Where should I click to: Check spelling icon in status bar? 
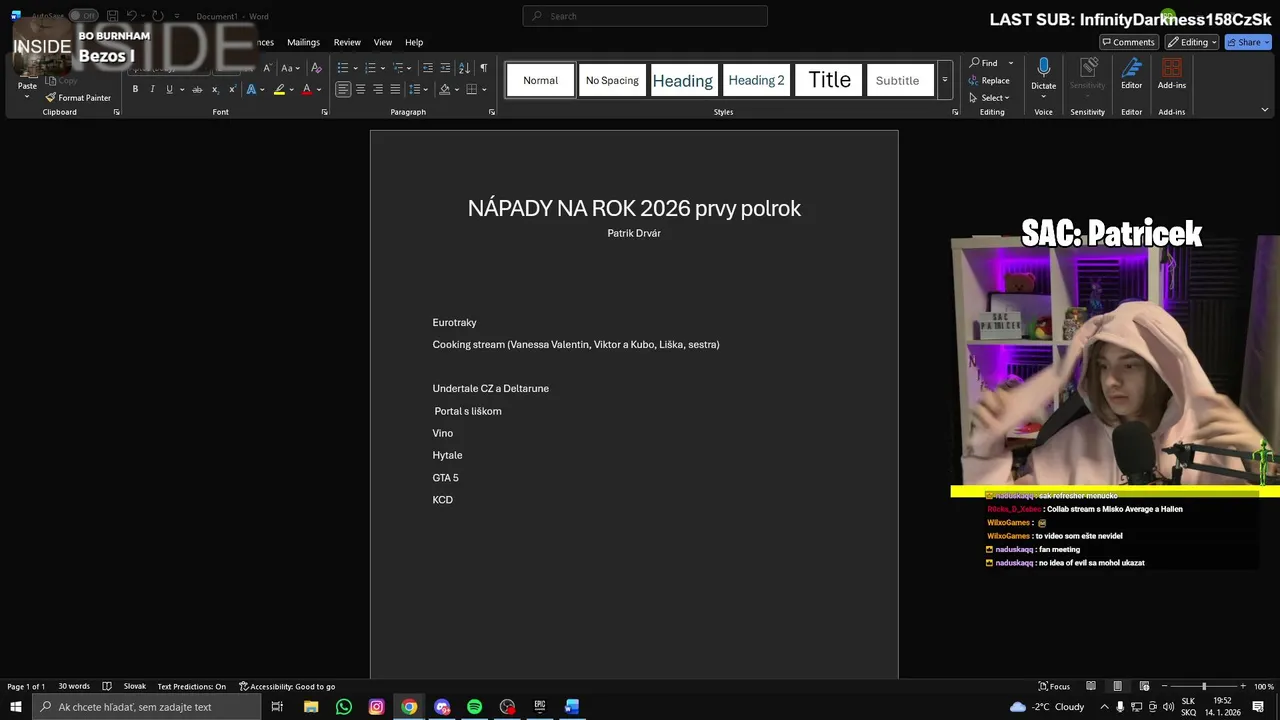pyautogui.click(x=107, y=686)
